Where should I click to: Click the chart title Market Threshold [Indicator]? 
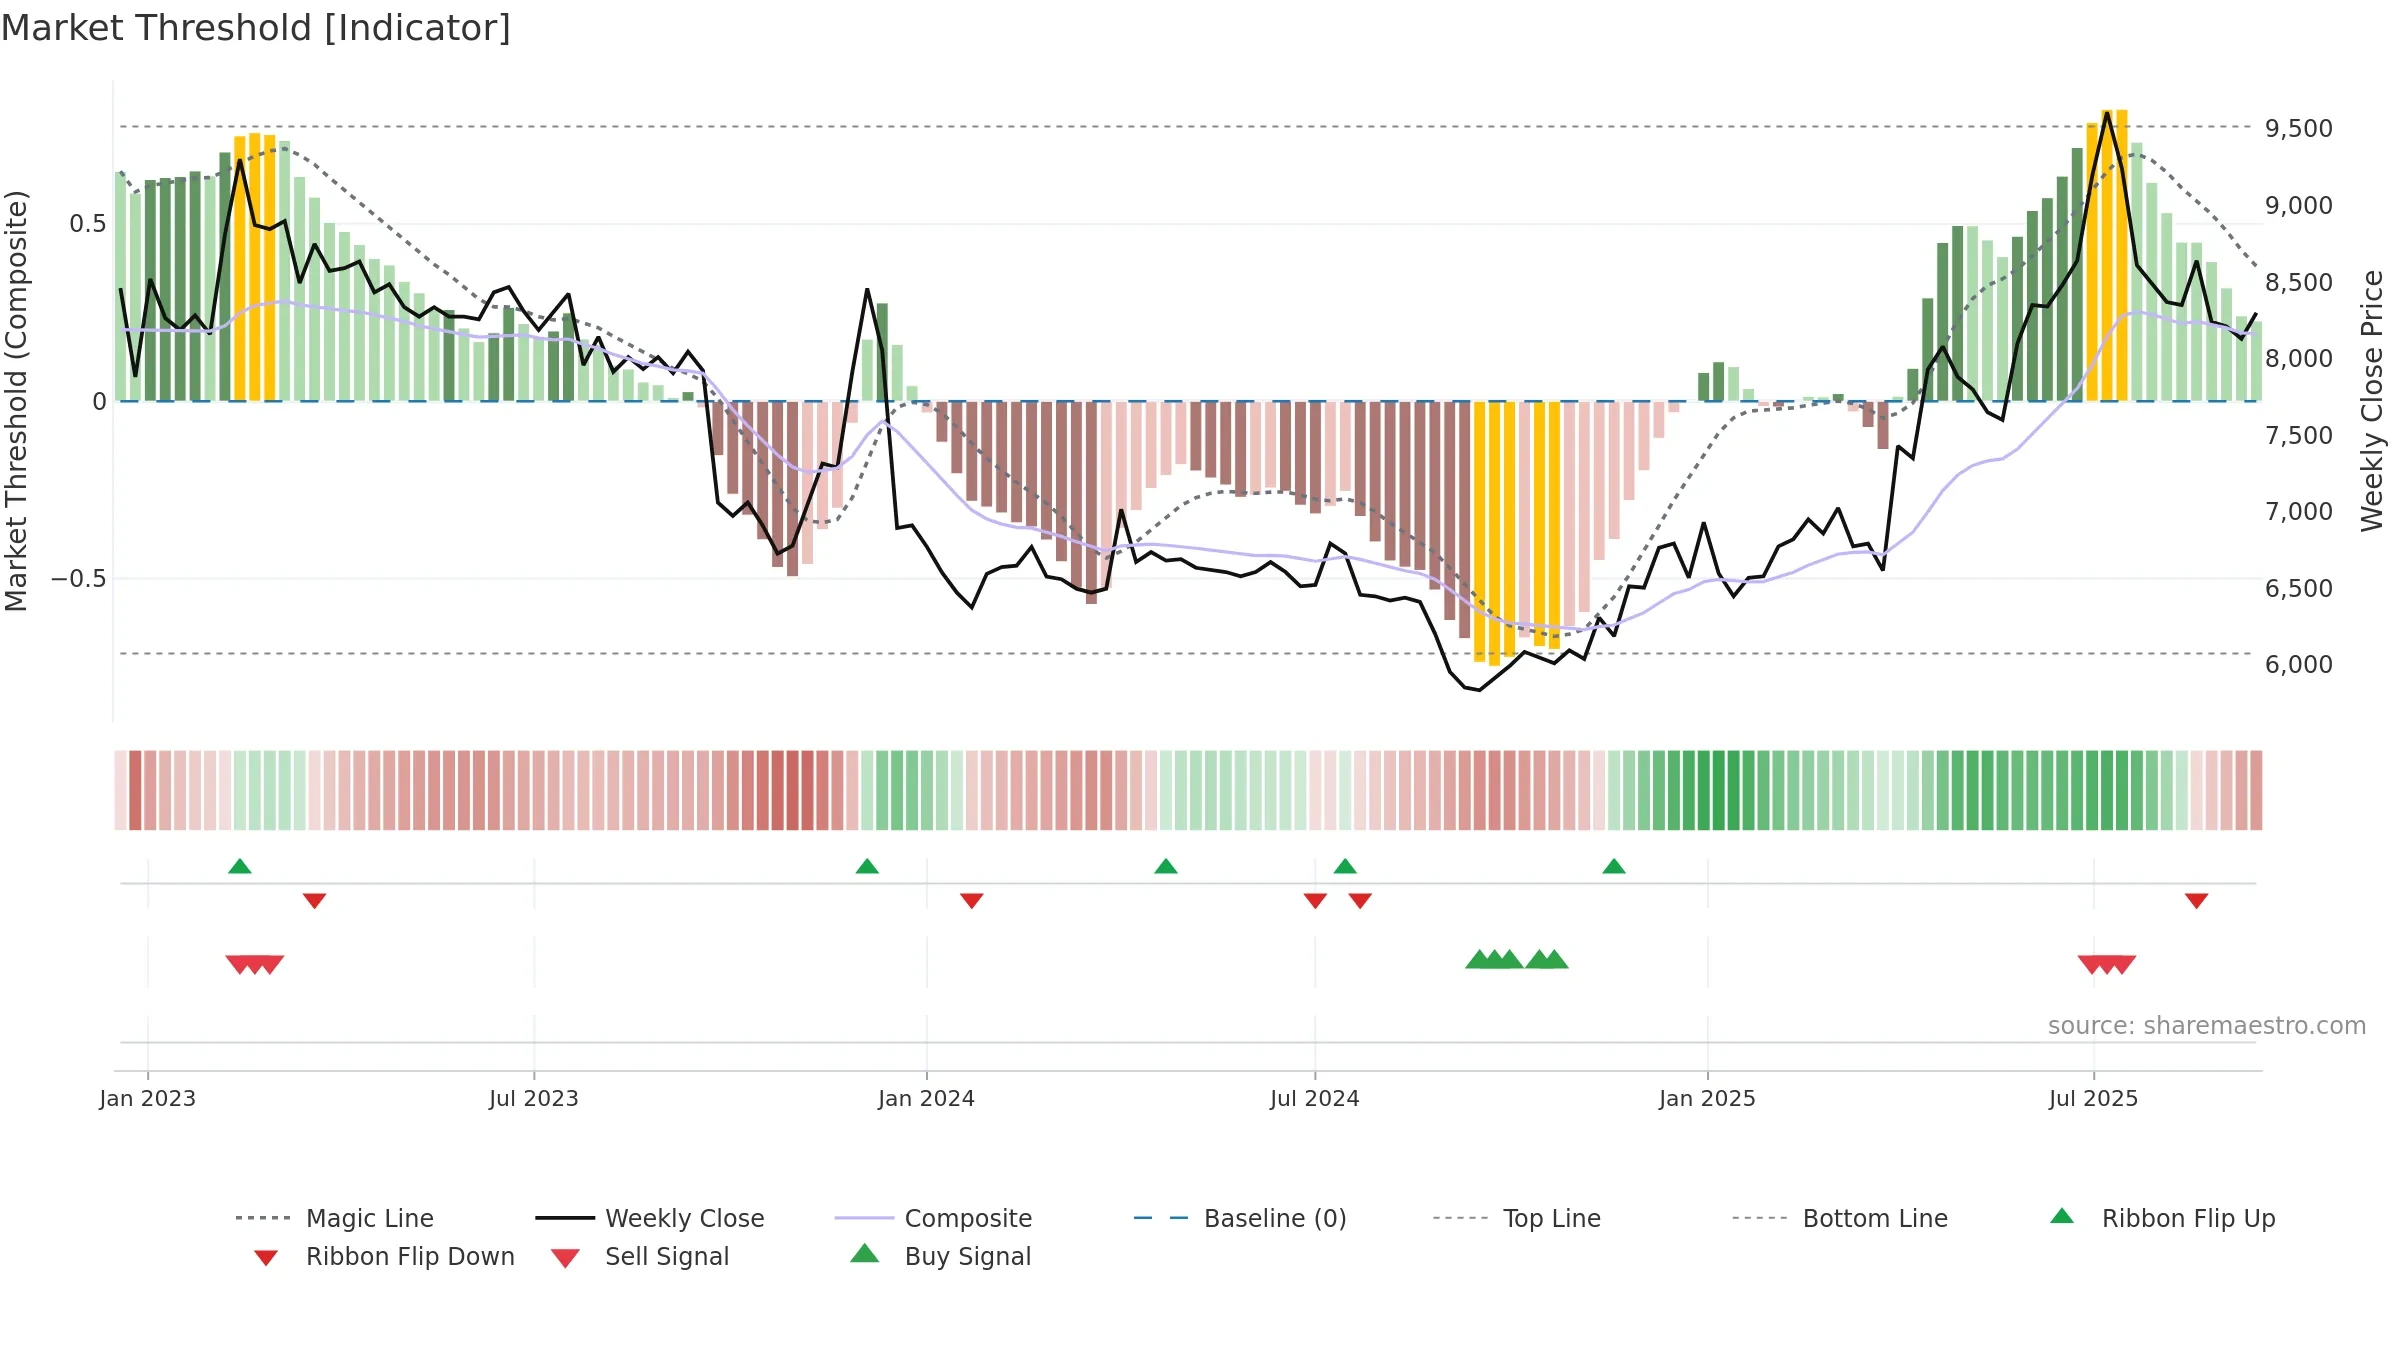pos(256,28)
